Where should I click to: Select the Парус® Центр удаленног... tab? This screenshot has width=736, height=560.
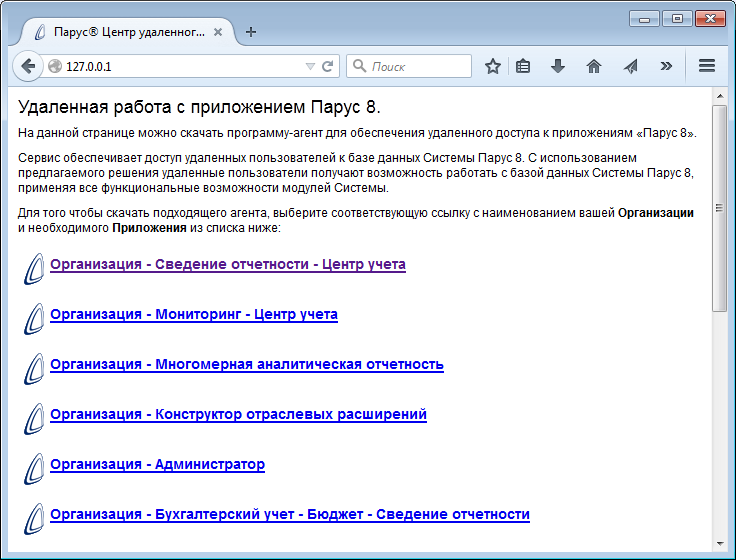click(x=127, y=32)
